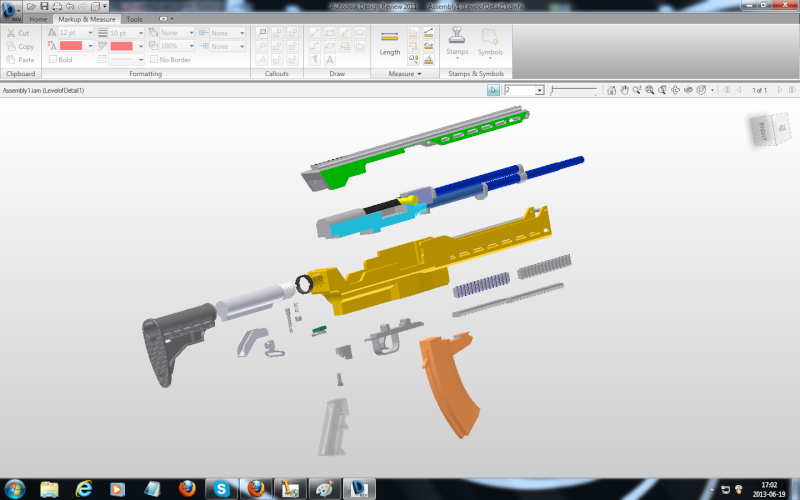Save the file using the floppy disk icon
Viewport: 800px width, 500px height.
pos(44,7)
